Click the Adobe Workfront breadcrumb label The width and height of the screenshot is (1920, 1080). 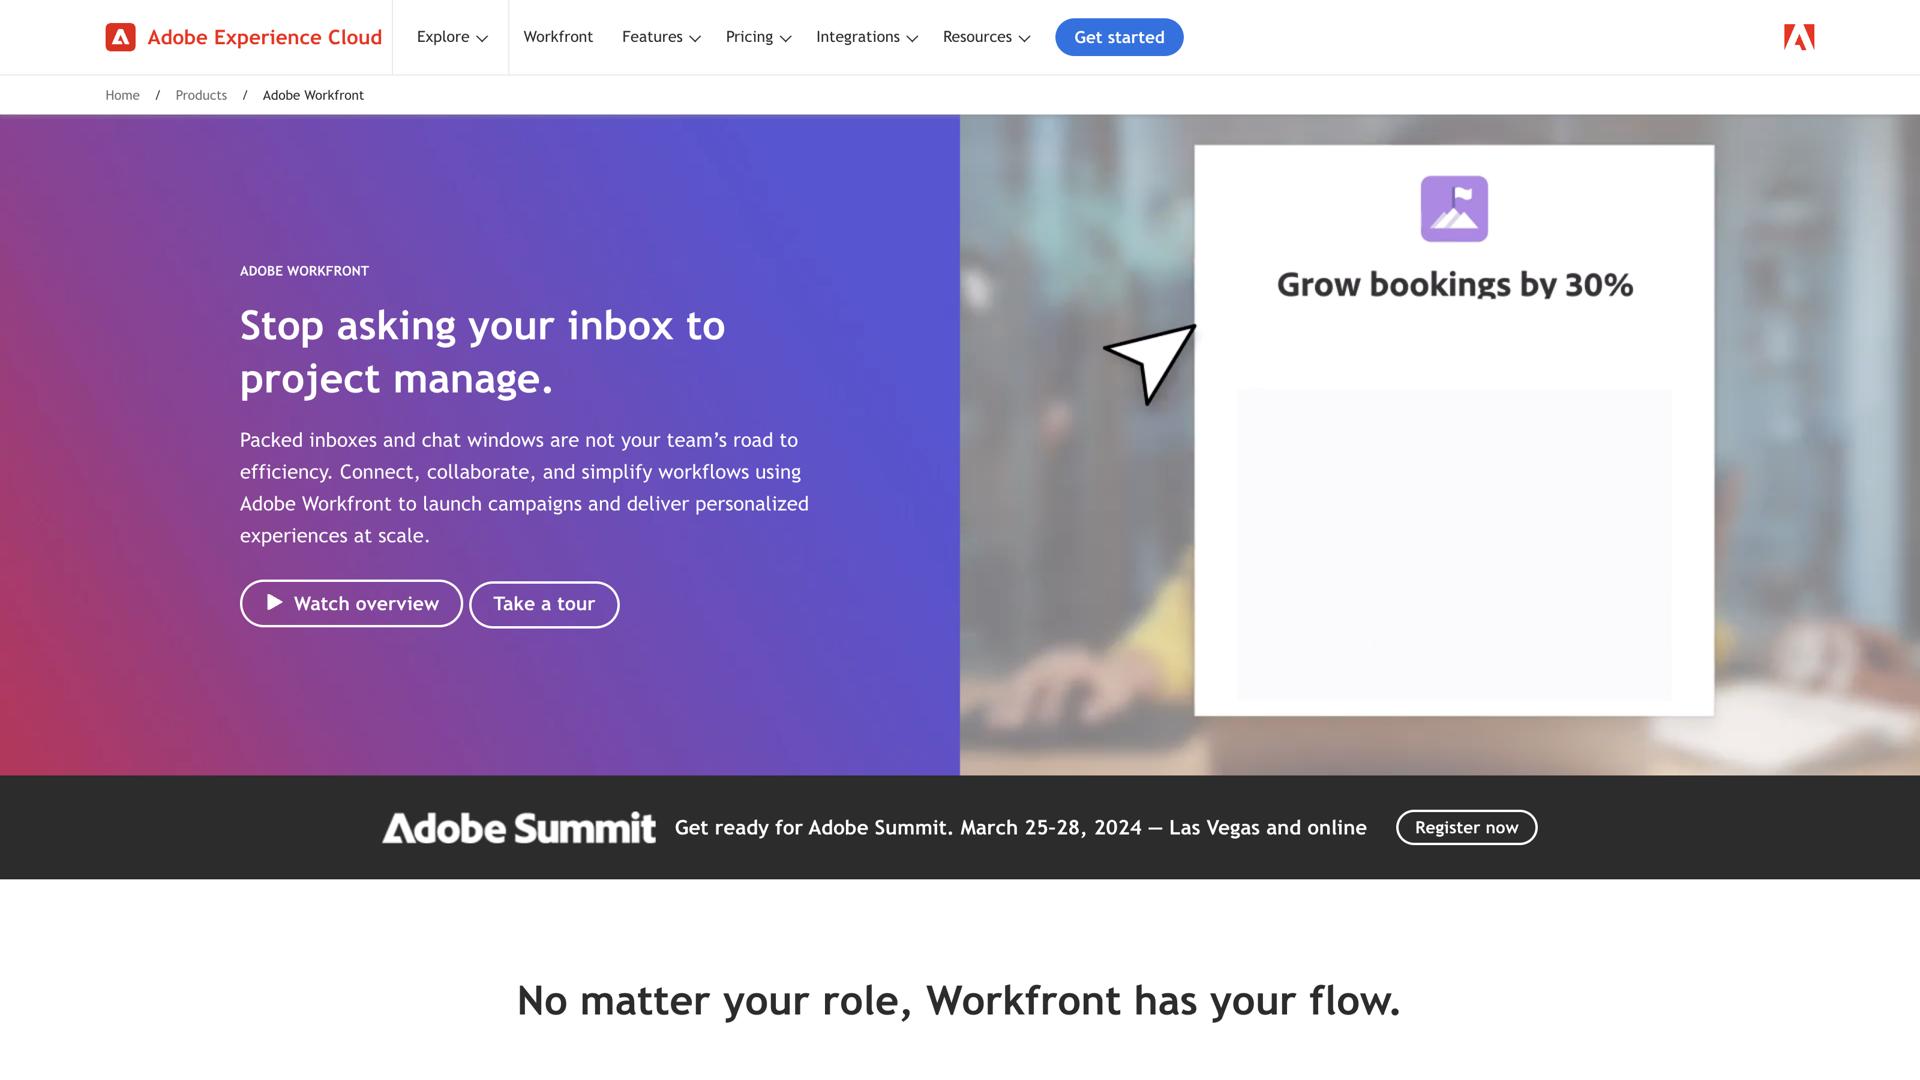[313, 95]
